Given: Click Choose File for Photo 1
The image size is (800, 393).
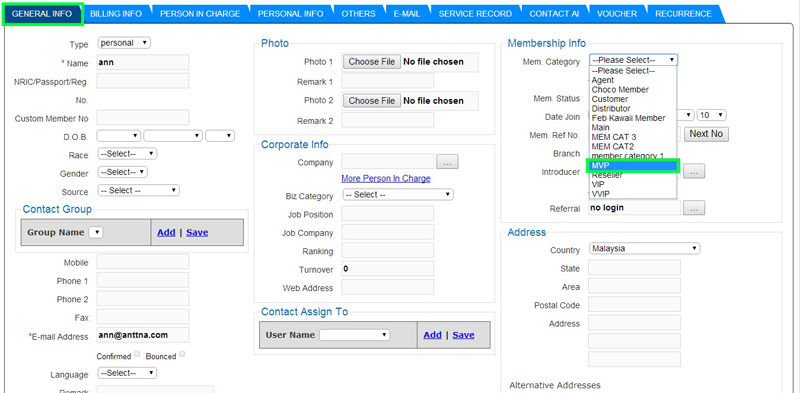Looking at the screenshot, I should (372, 62).
